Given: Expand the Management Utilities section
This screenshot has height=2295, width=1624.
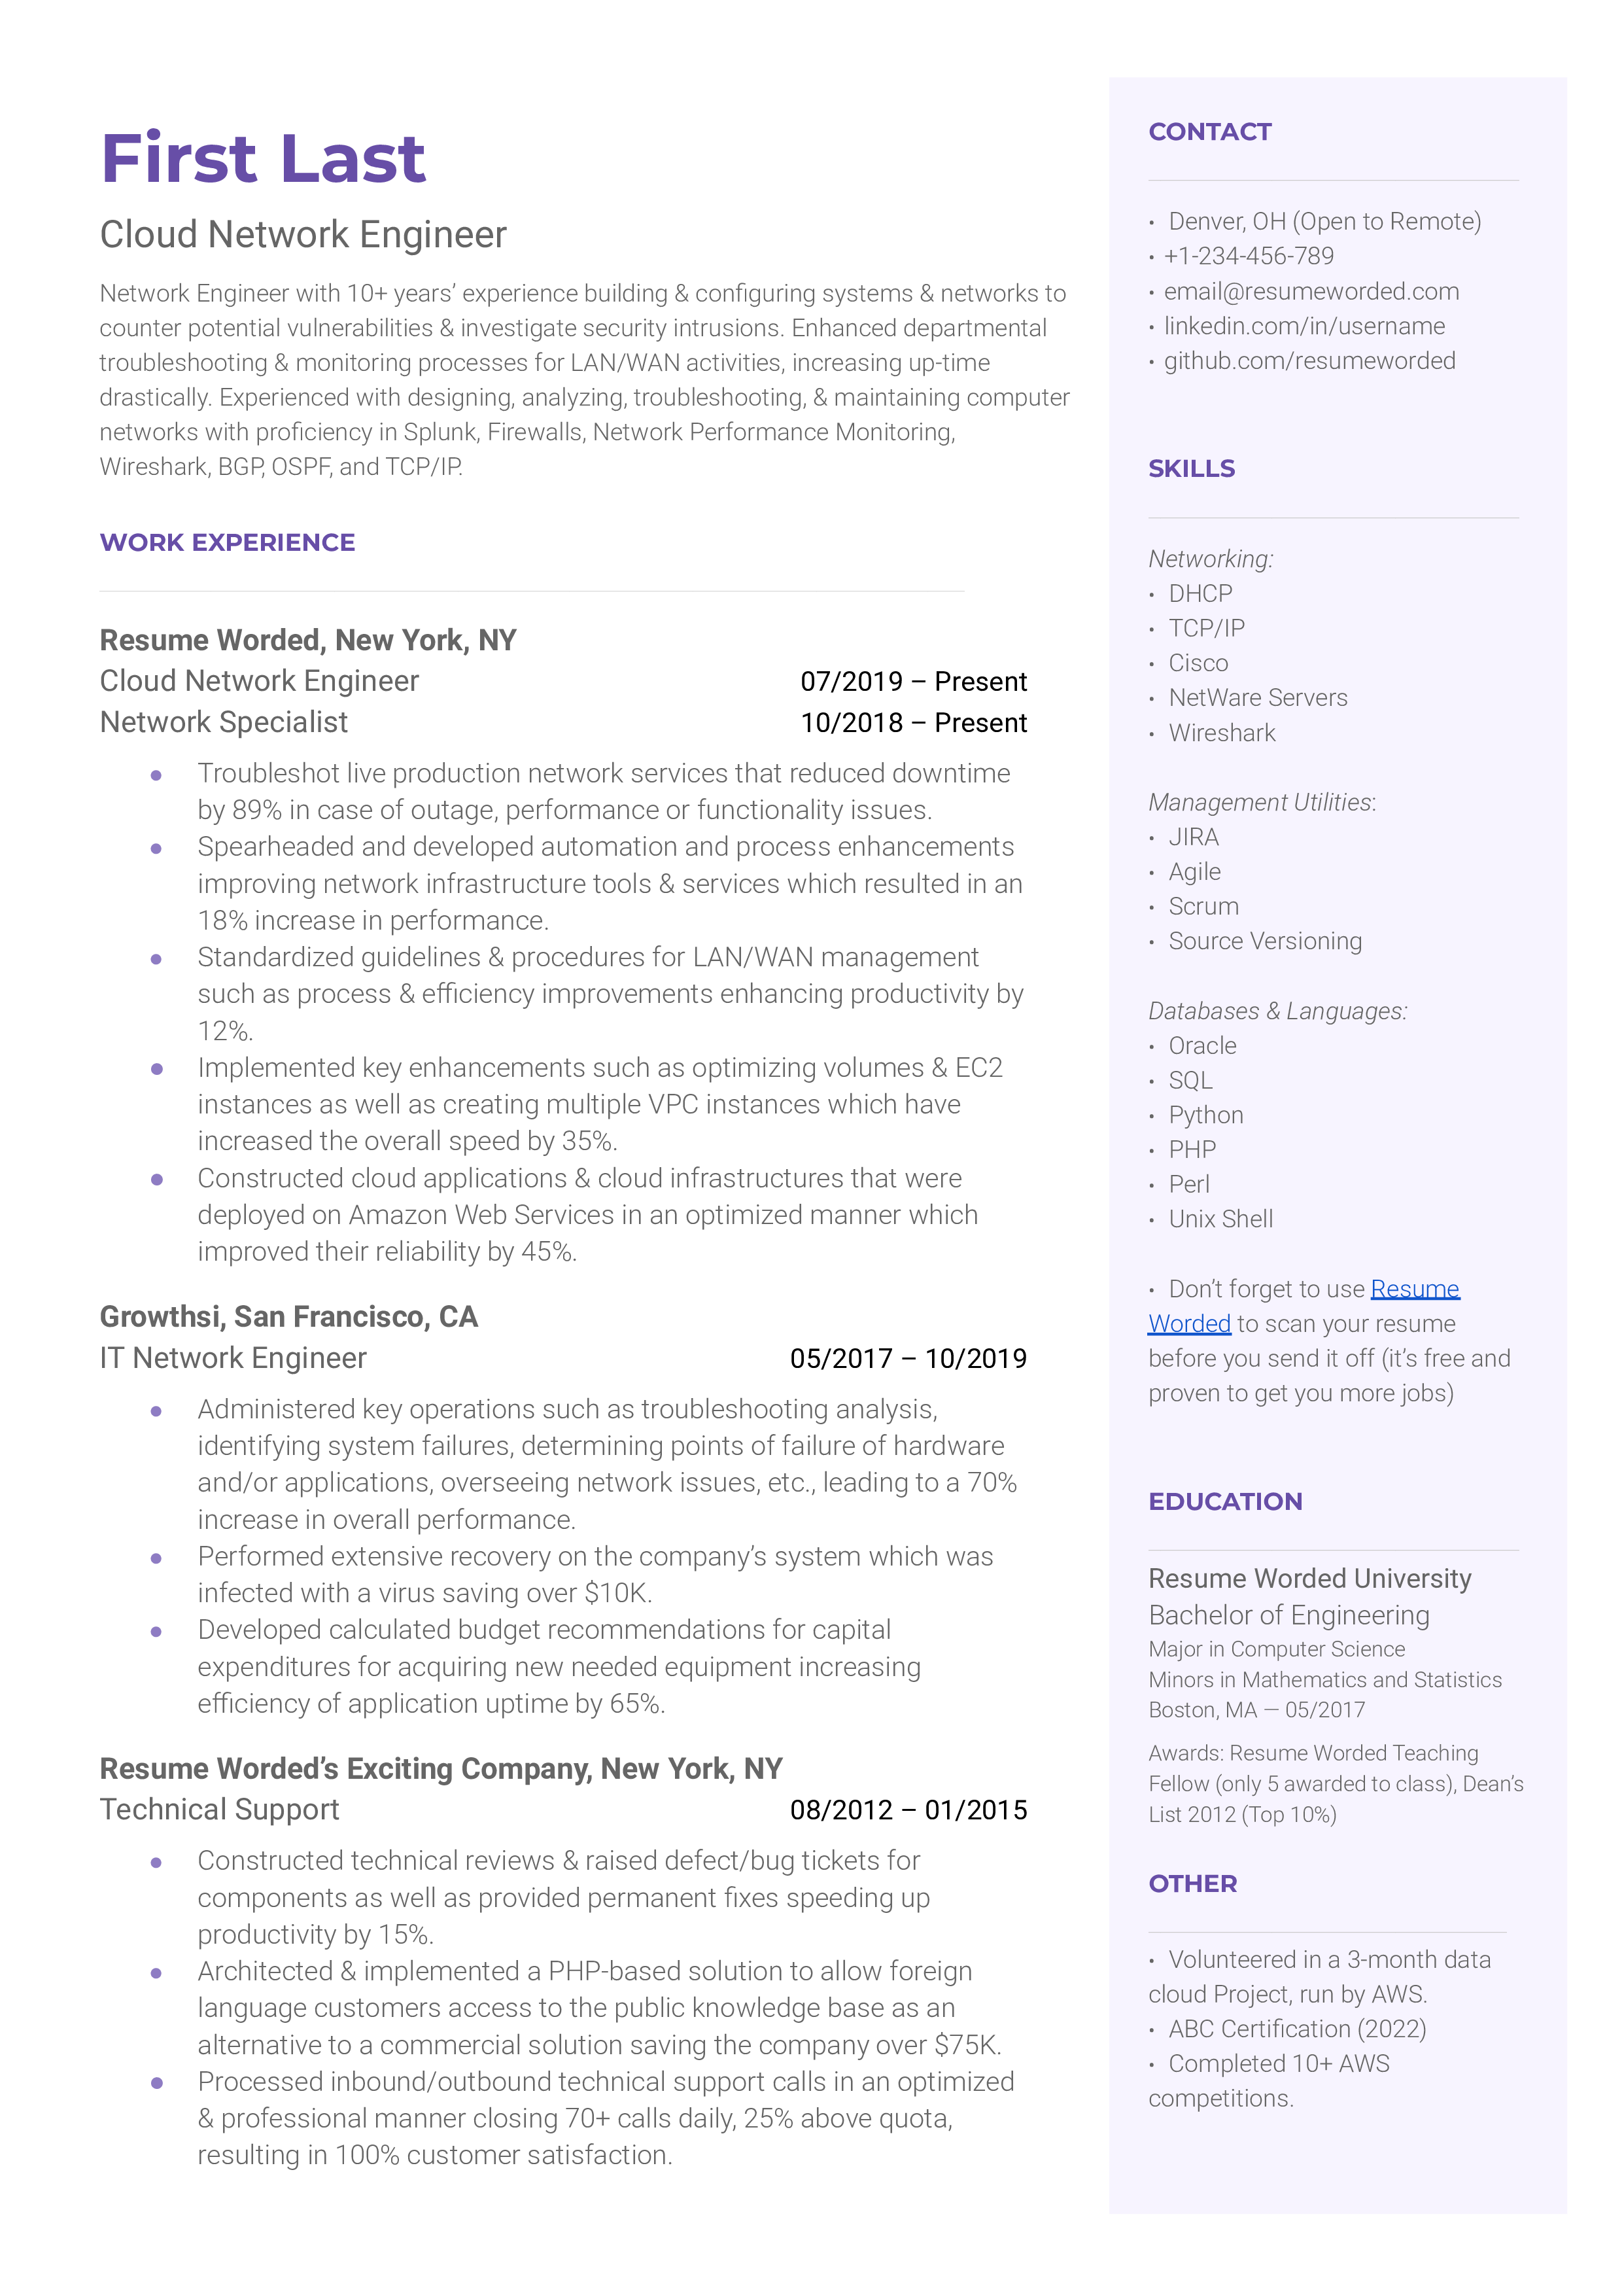Looking at the screenshot, I should [x=1266, y=801].
